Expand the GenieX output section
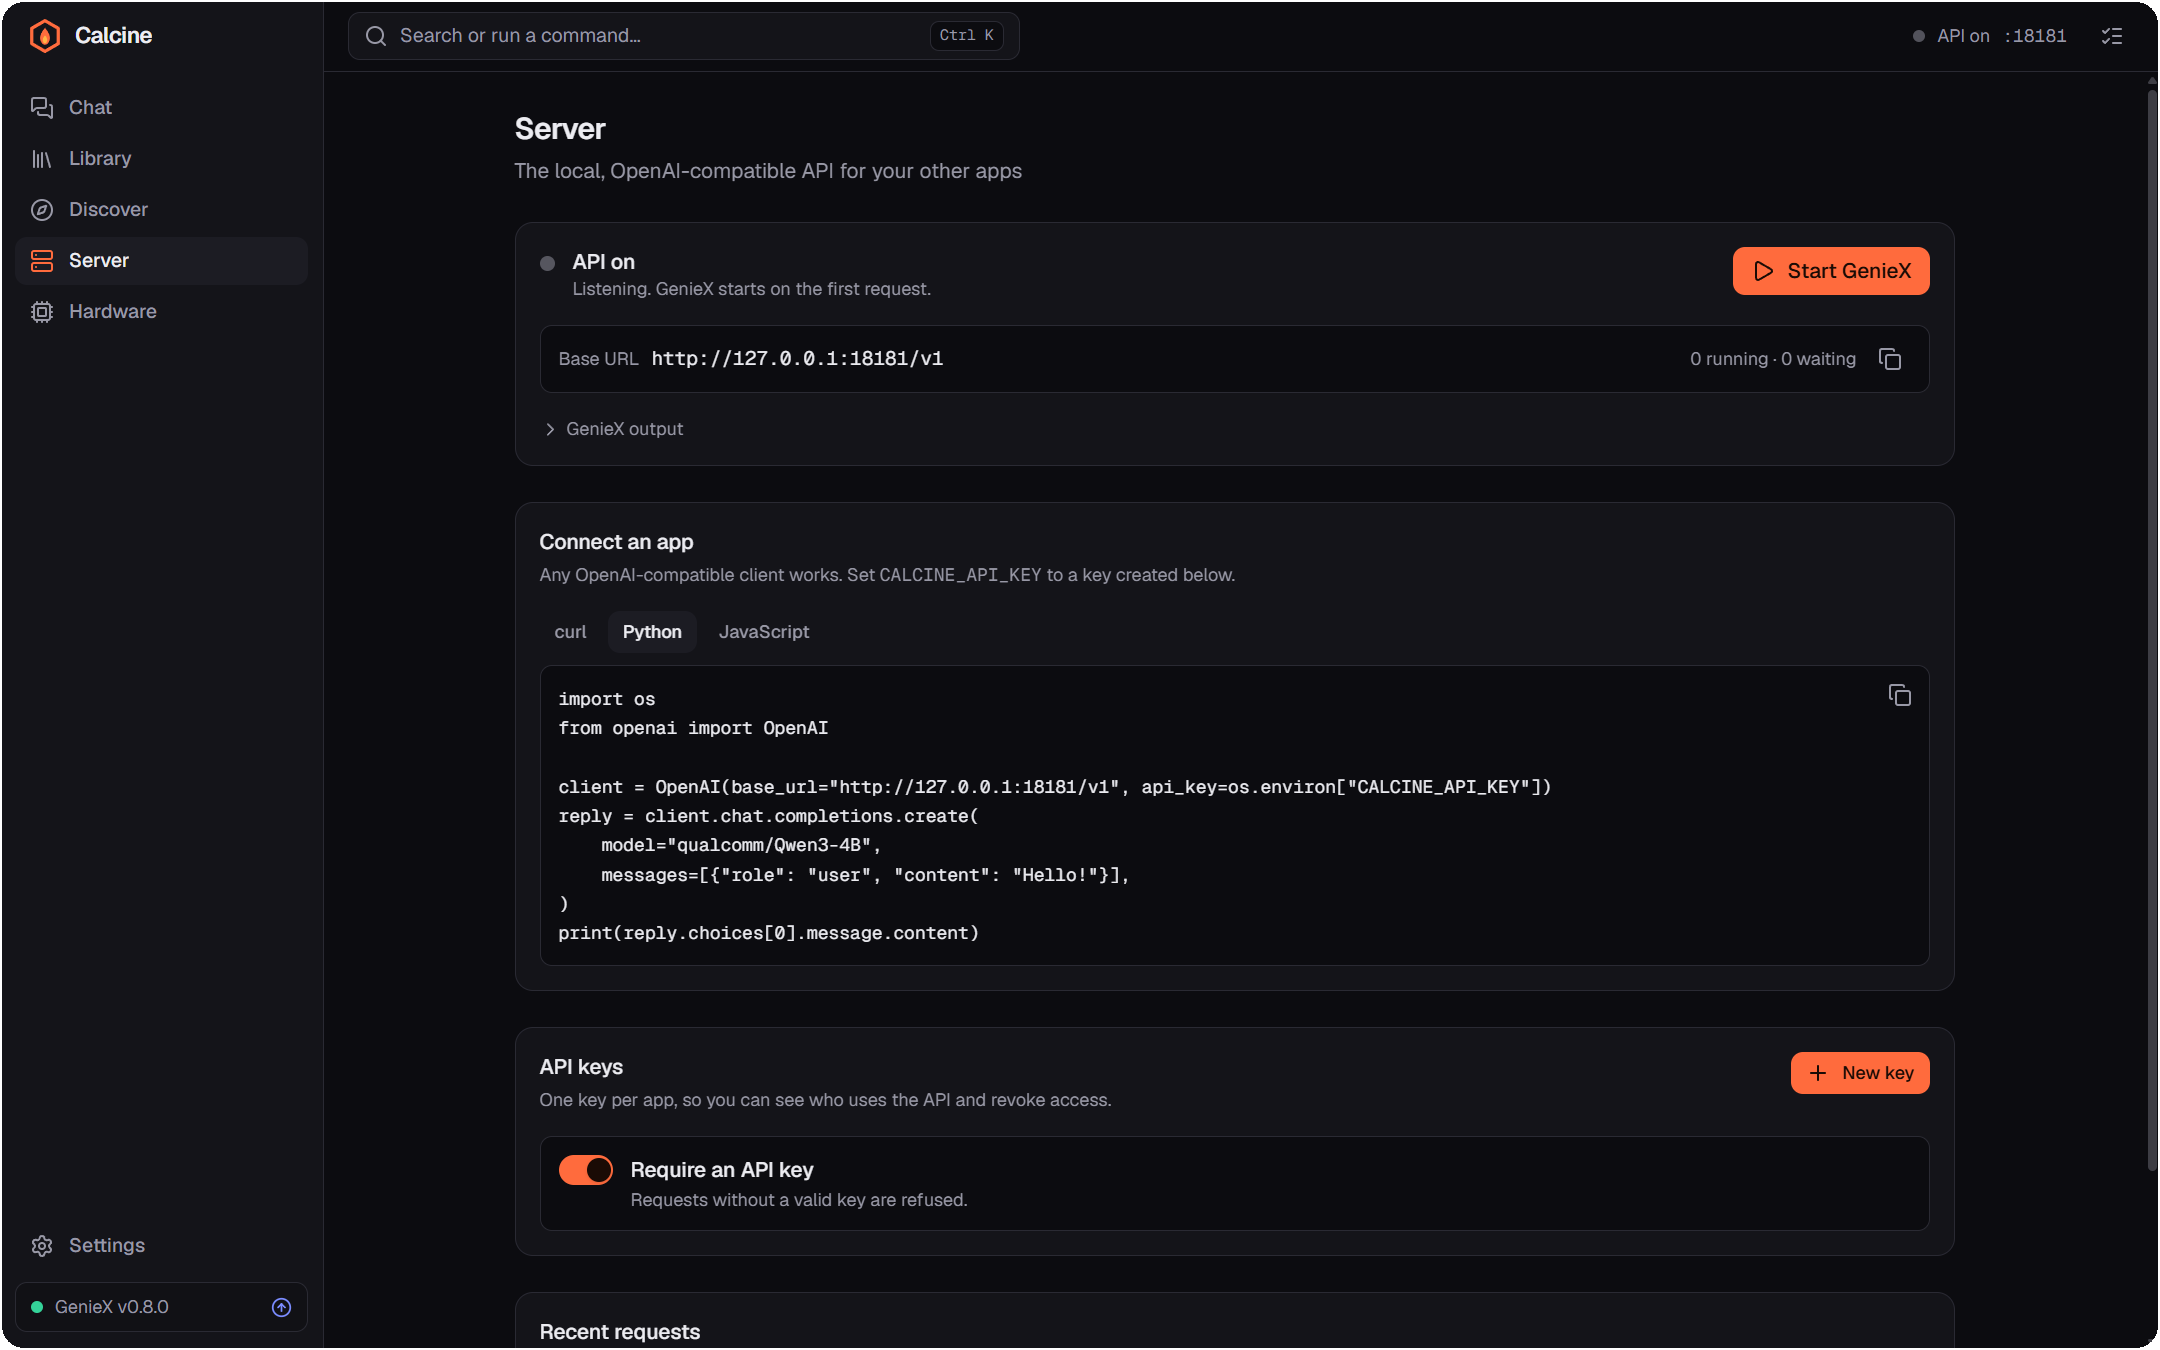Screen dimensions: 2160x1350 [615, 429]
